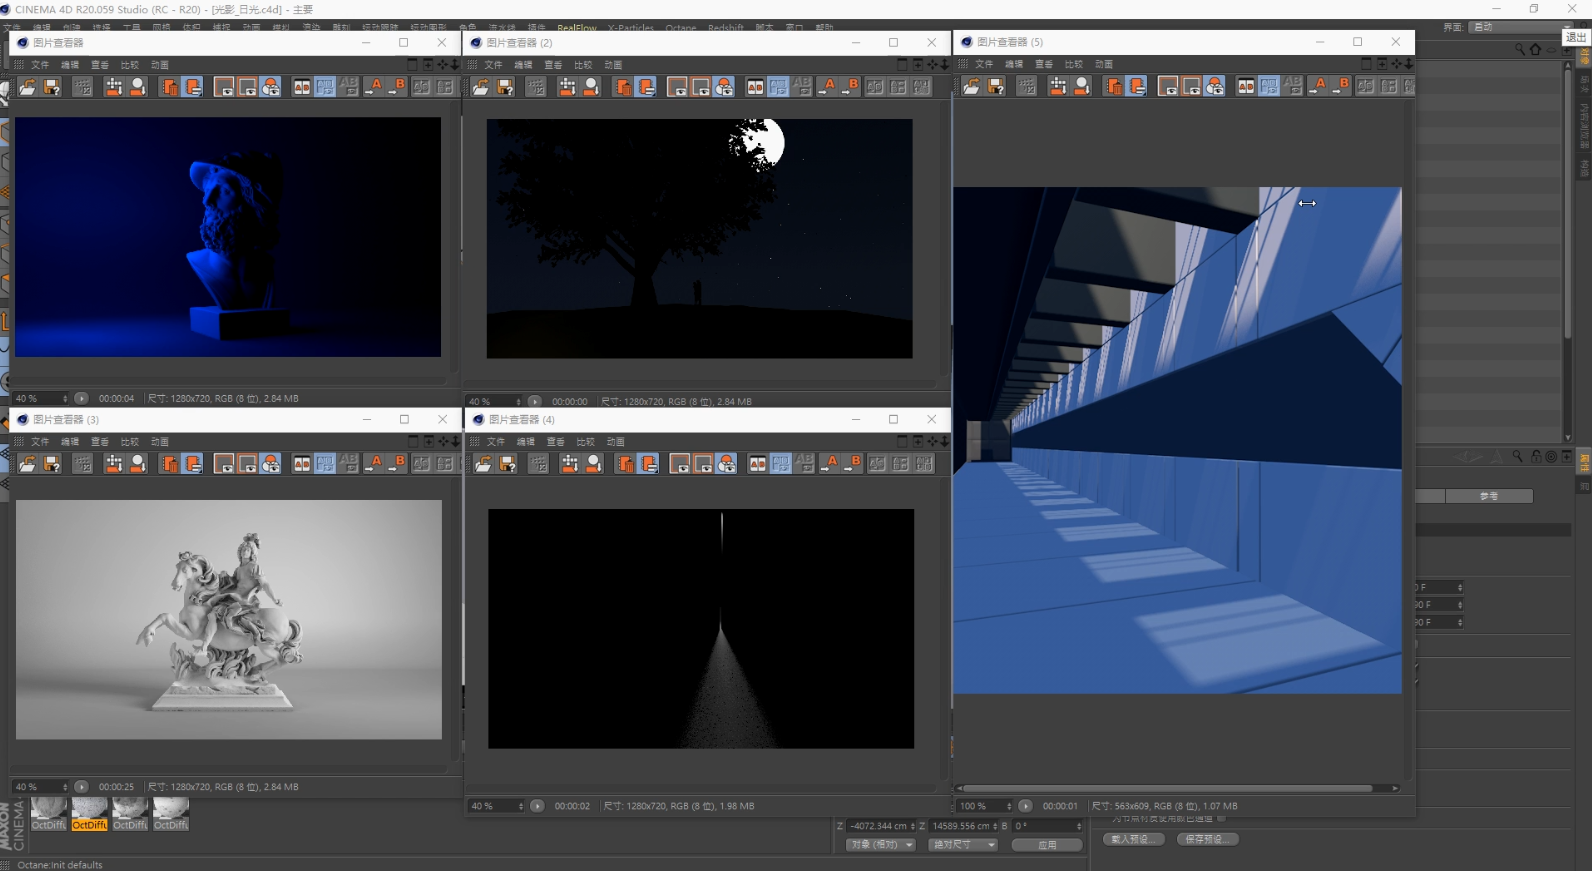Click Z size field 14589.556 cm

tap(961, 826)
